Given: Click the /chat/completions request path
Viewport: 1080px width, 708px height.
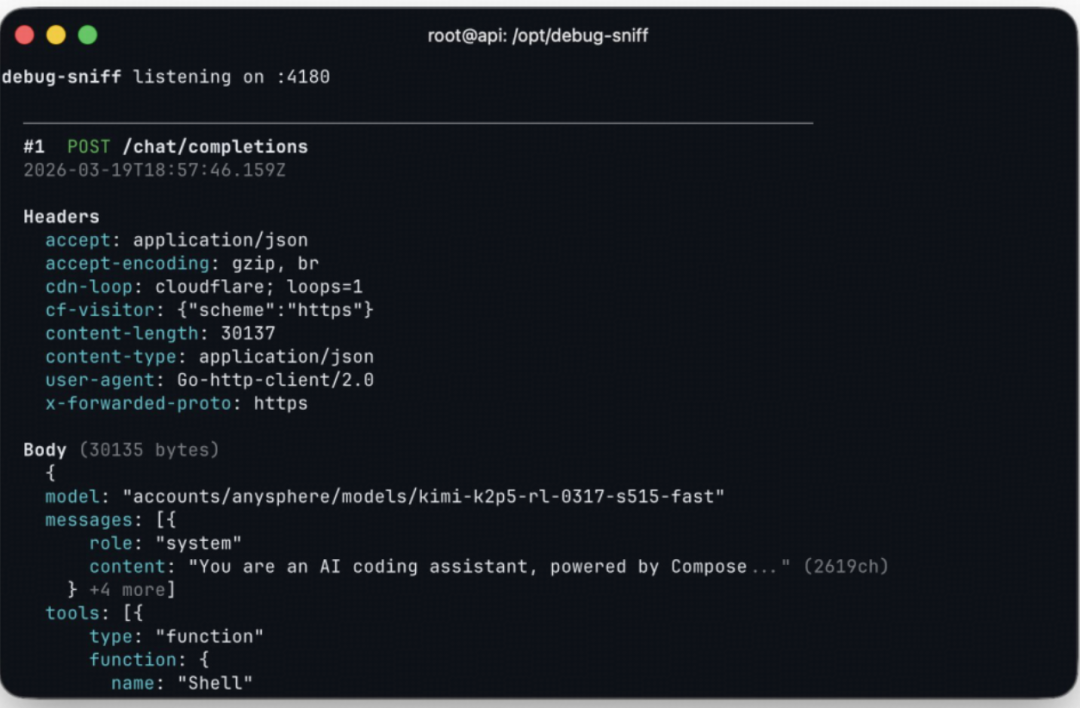Looking at the screenshot, I should 215,147.
